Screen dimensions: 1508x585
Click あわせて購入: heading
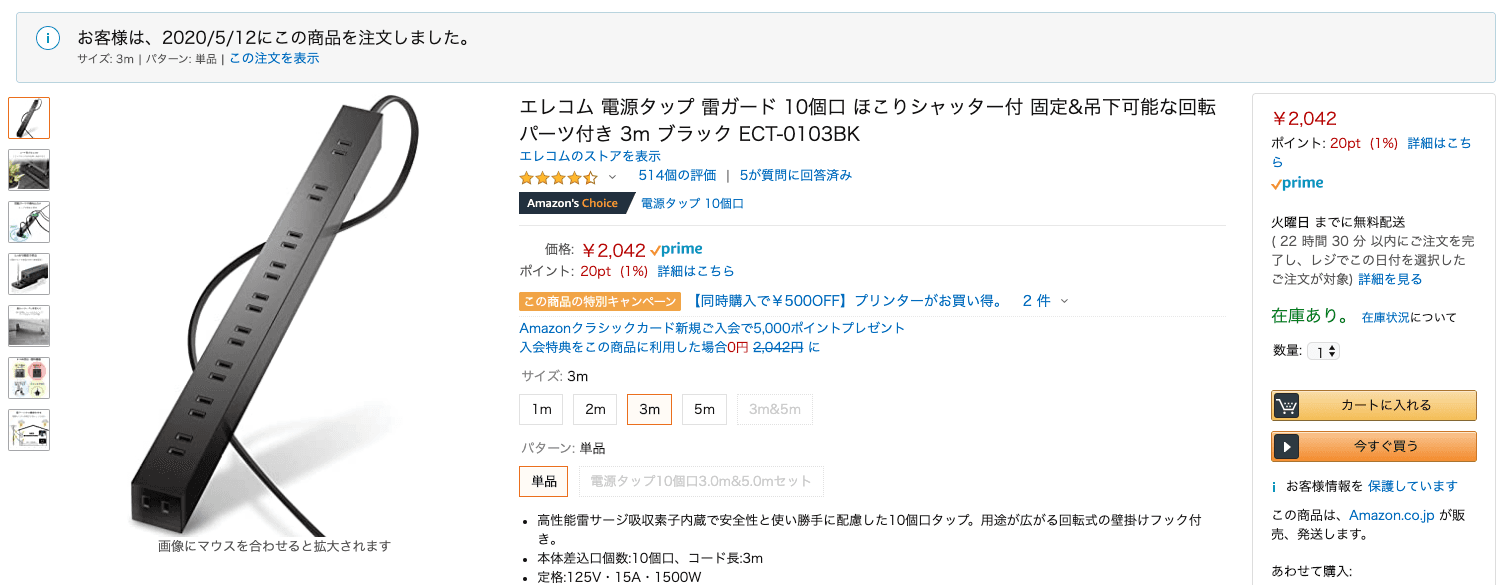1311,571
